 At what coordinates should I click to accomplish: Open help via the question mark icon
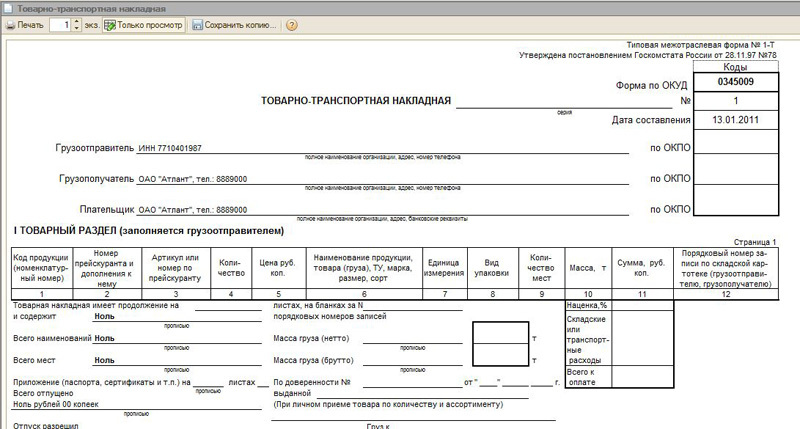291,24
